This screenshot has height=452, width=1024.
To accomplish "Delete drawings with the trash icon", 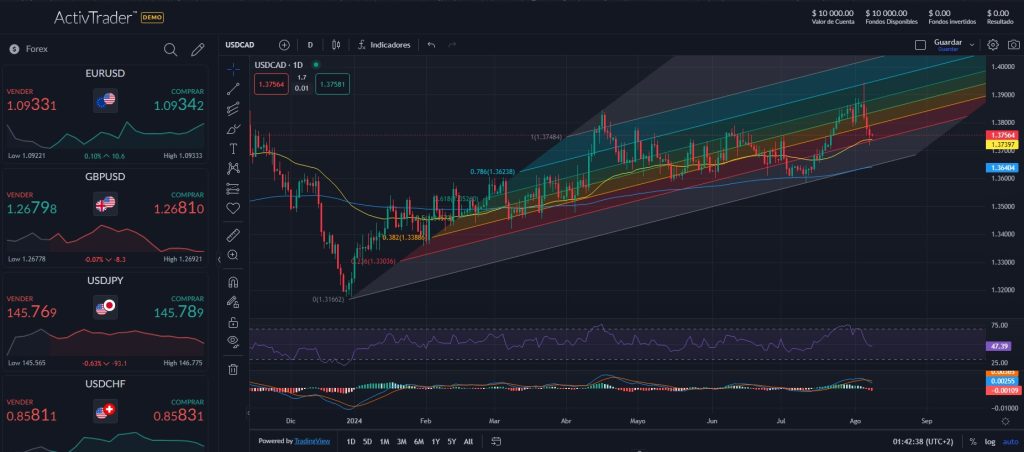I will (x=233, y=369).
